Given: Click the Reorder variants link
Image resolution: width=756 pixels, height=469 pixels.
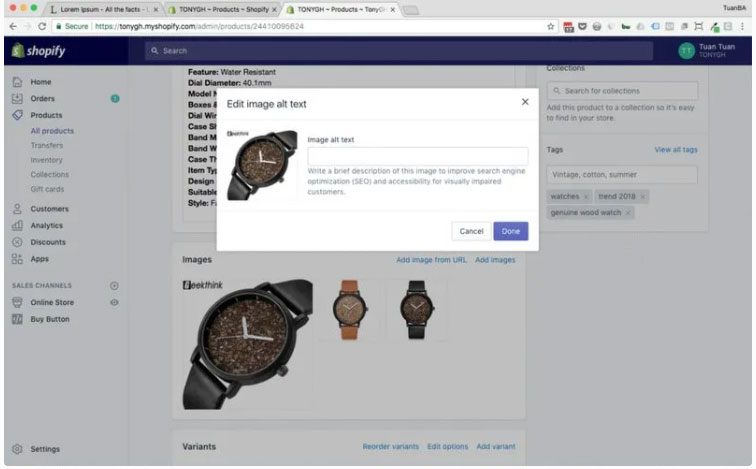Looking at the screenshot, I should 391,447.
